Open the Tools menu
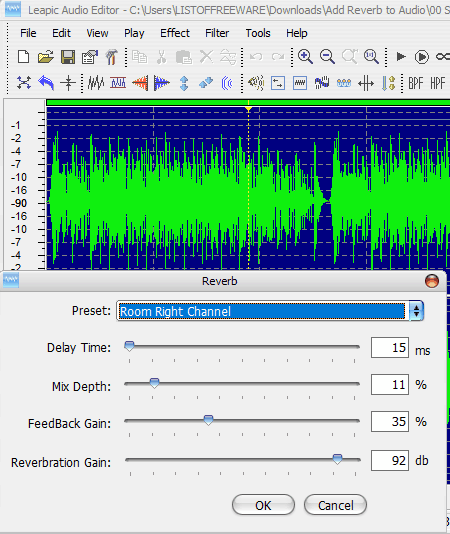 [x=258, y=33]
